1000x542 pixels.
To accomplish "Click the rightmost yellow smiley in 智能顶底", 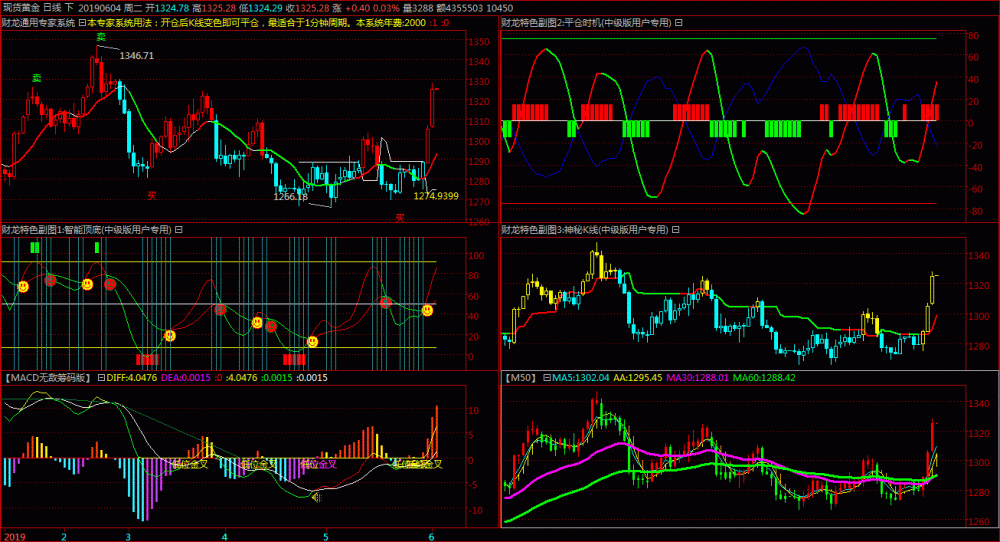I will [x=427, y=311].
